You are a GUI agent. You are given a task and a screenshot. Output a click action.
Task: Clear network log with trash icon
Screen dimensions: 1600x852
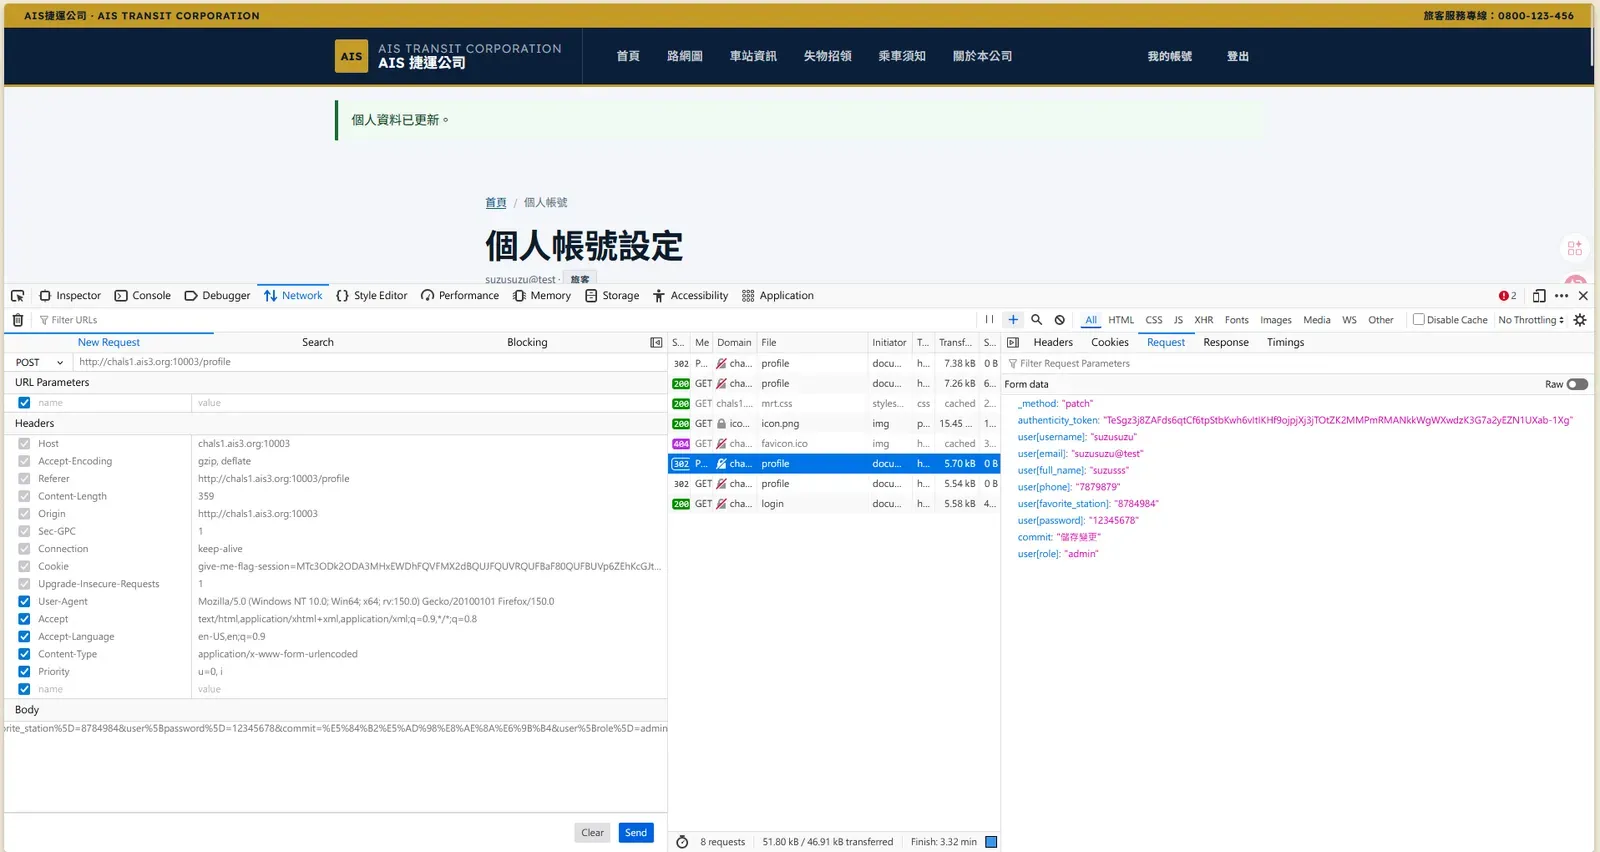click(17, 320)
